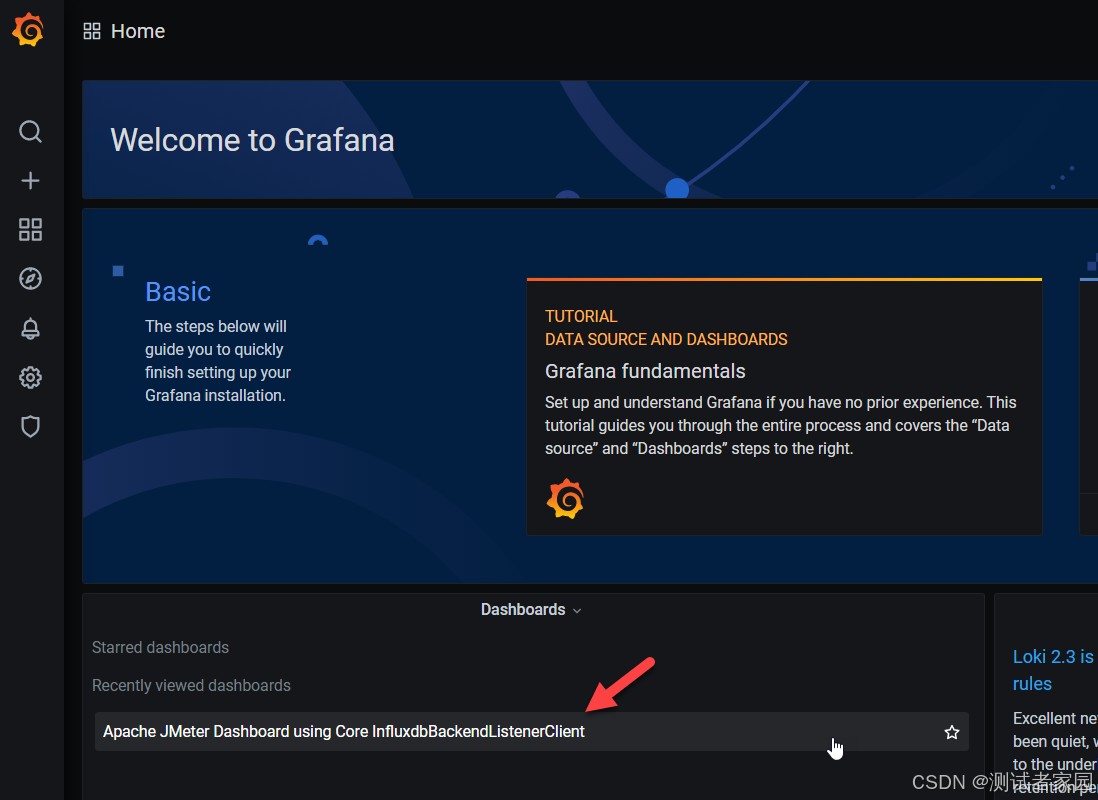Click the Welcome to Grafana banner title
The width and height of the screenshot is (1098, 800).
click(252, 140)
